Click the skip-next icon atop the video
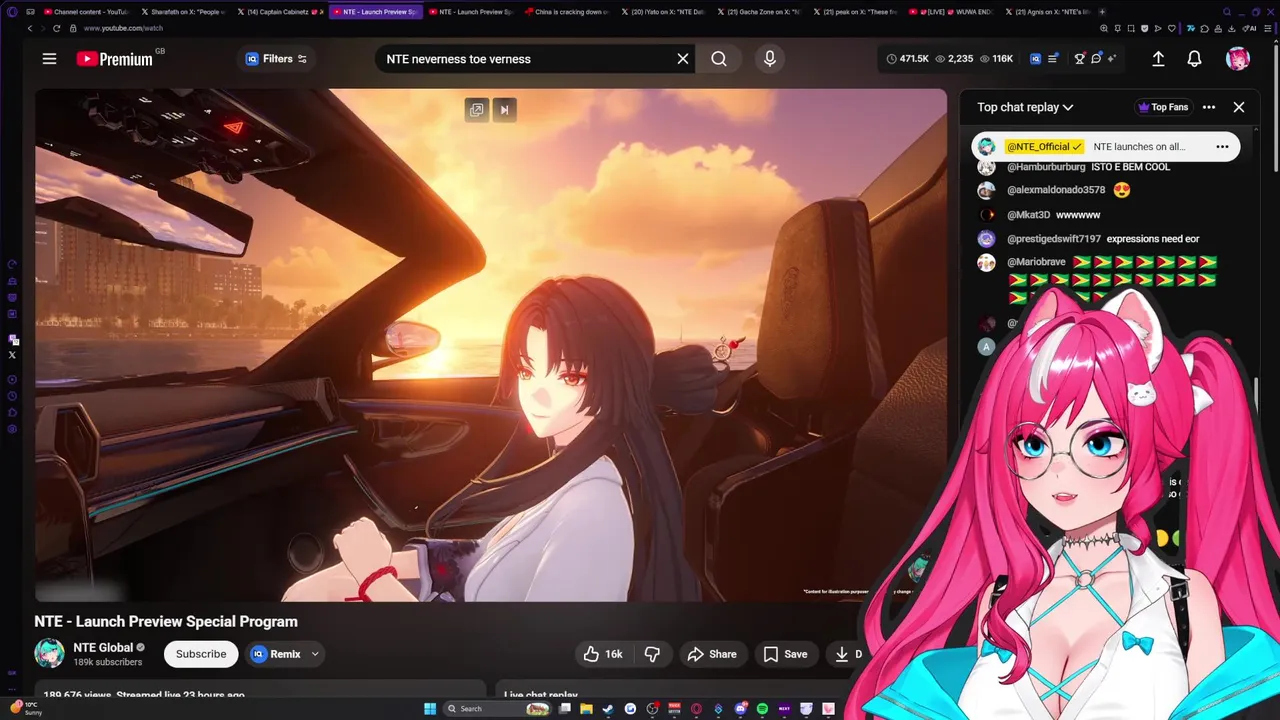 (504, 110)
